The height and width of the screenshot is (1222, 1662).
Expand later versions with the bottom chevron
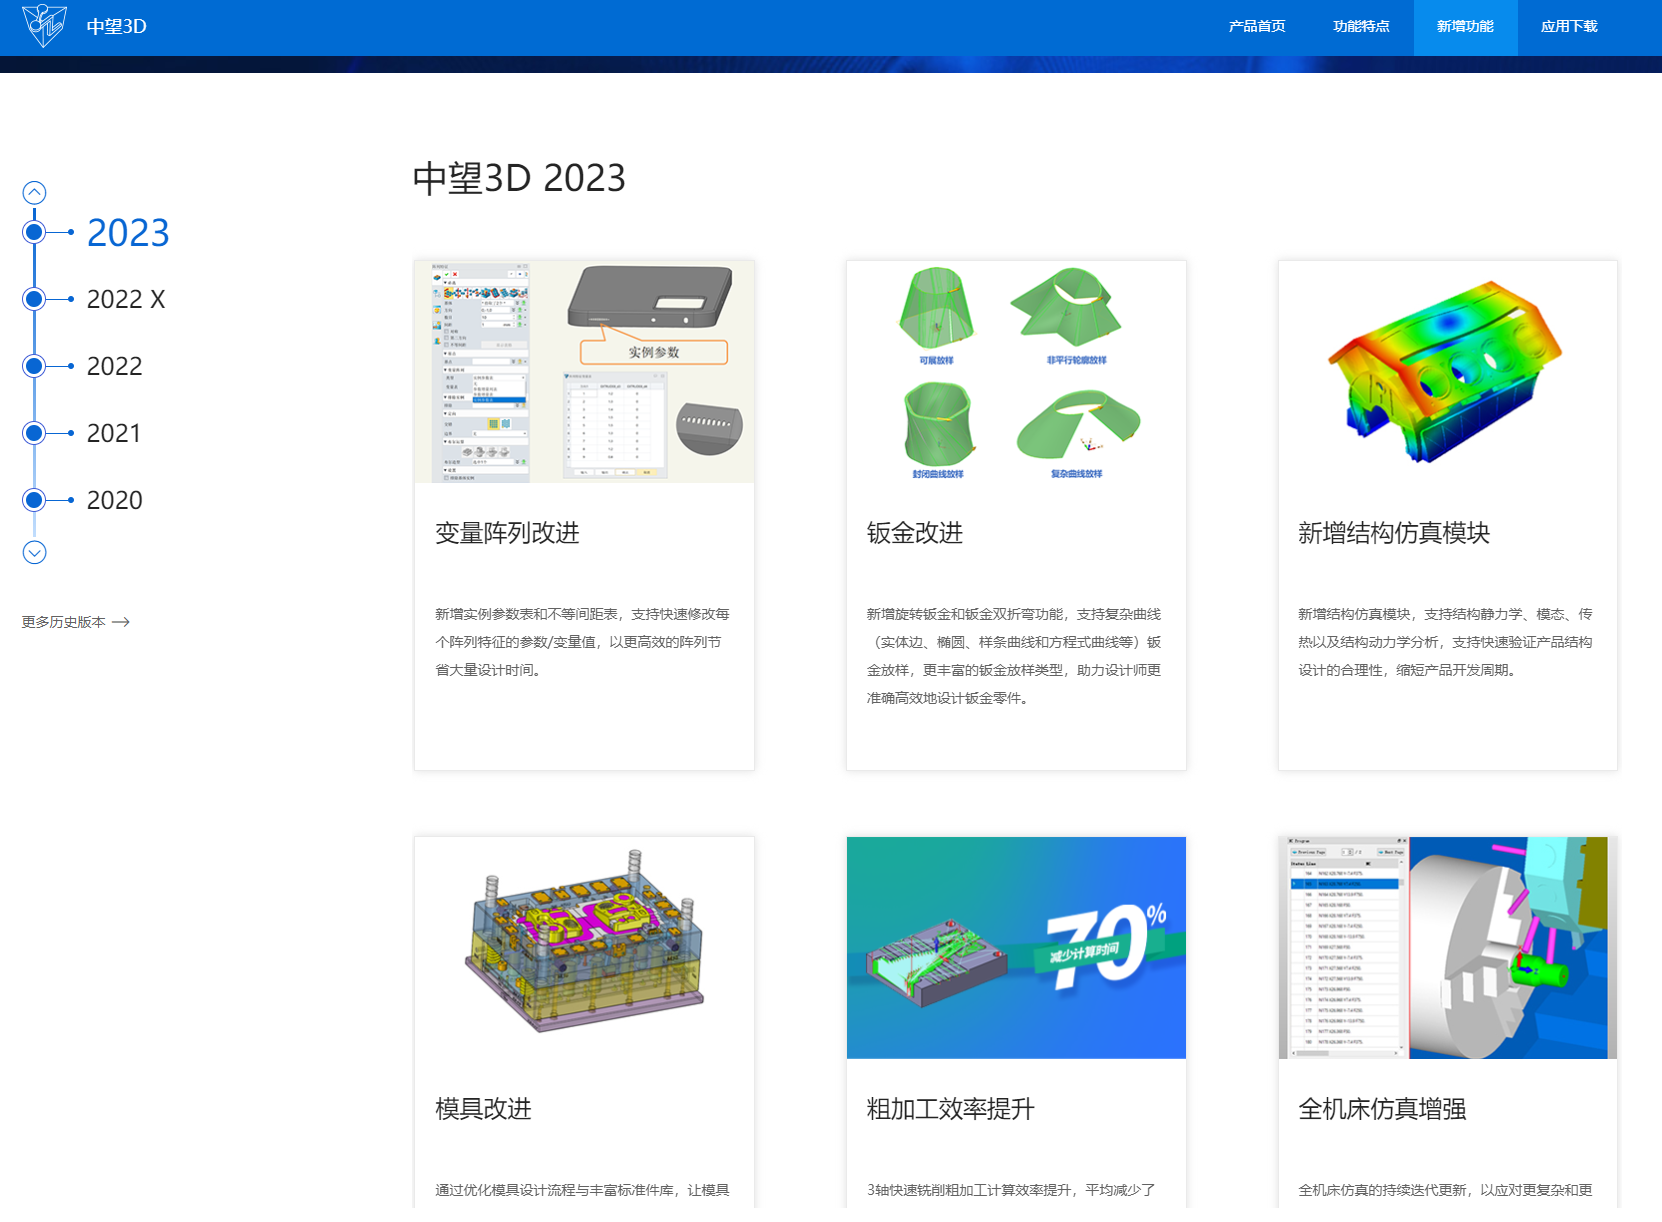[x=34, y=551]
